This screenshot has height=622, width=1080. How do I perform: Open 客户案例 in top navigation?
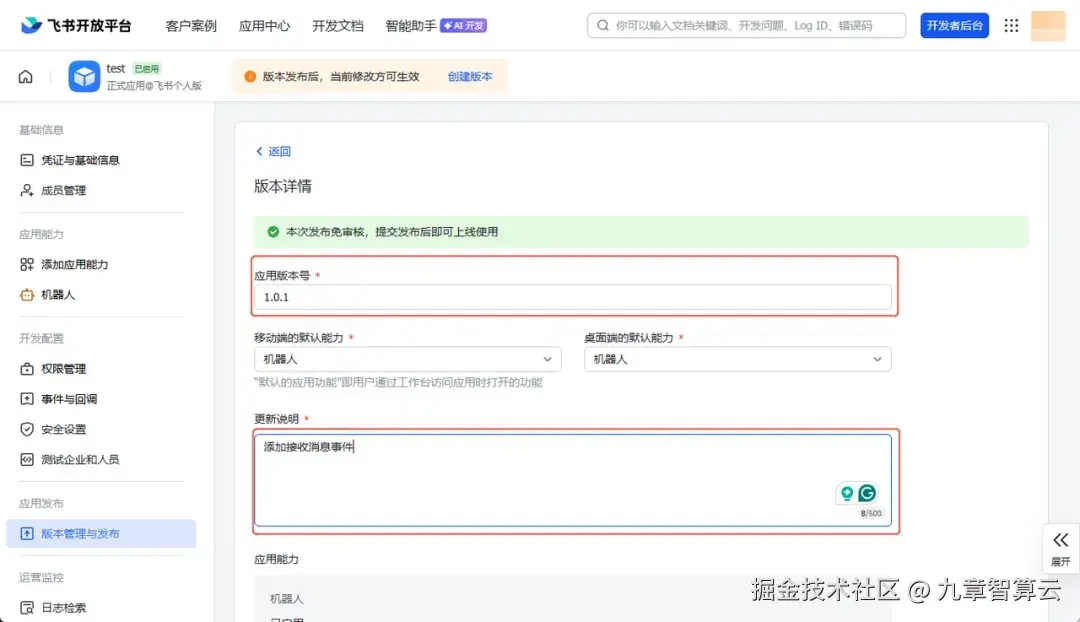coord(191,25)
